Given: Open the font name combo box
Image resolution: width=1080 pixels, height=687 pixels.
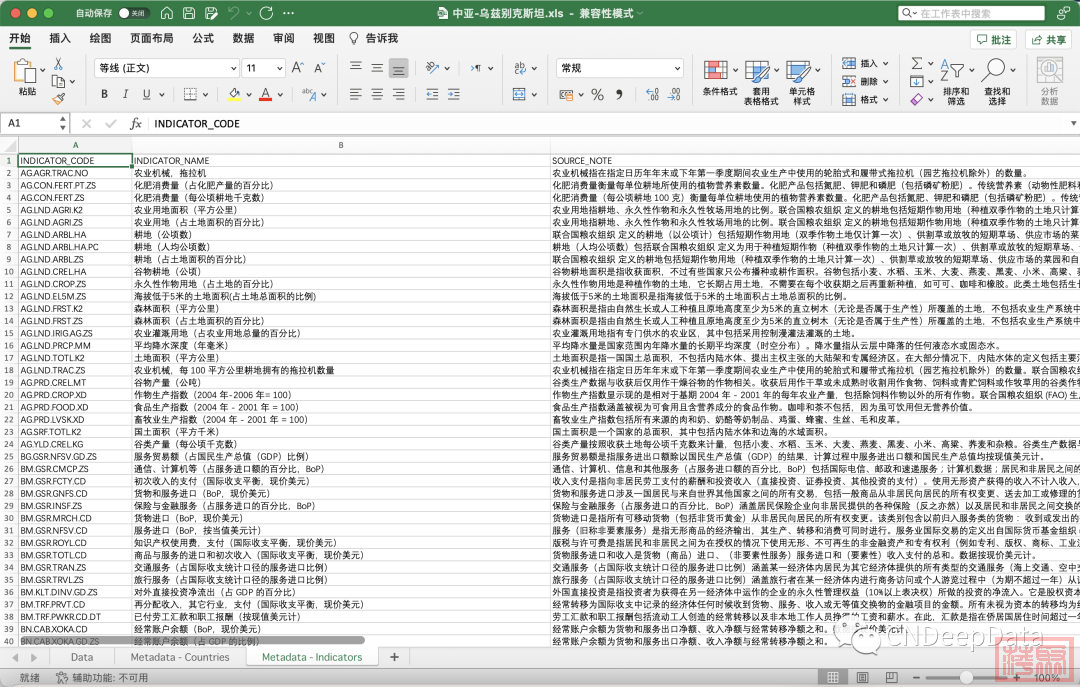Looking at the screenshot, I should tap(167, 68).
